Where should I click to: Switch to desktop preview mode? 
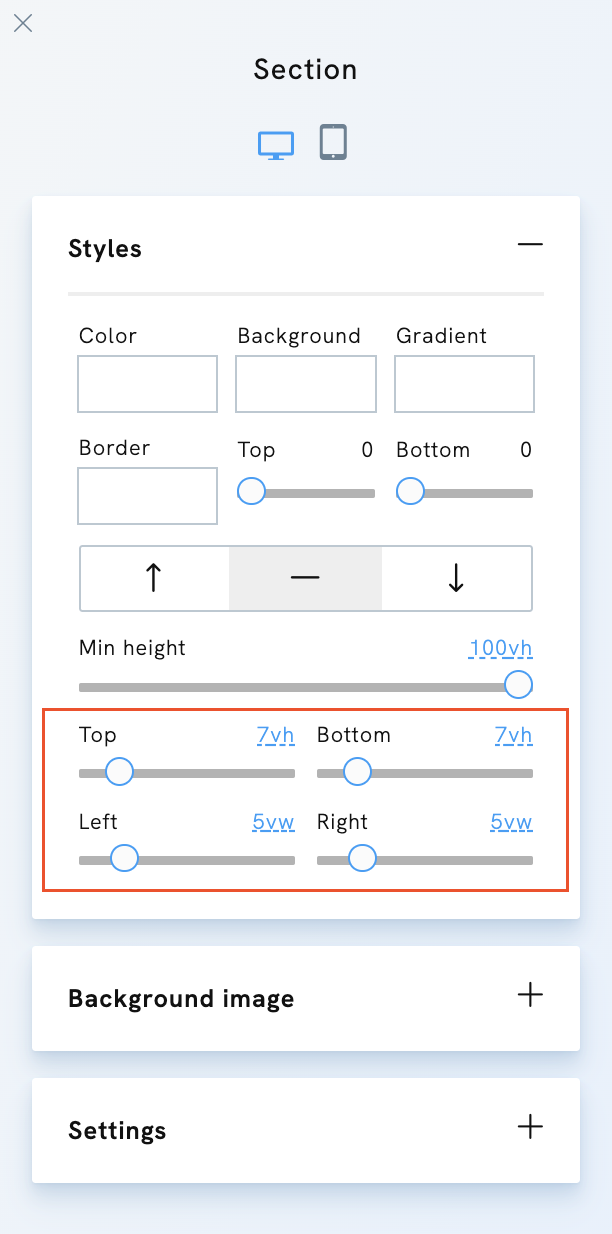click(275, 142)
